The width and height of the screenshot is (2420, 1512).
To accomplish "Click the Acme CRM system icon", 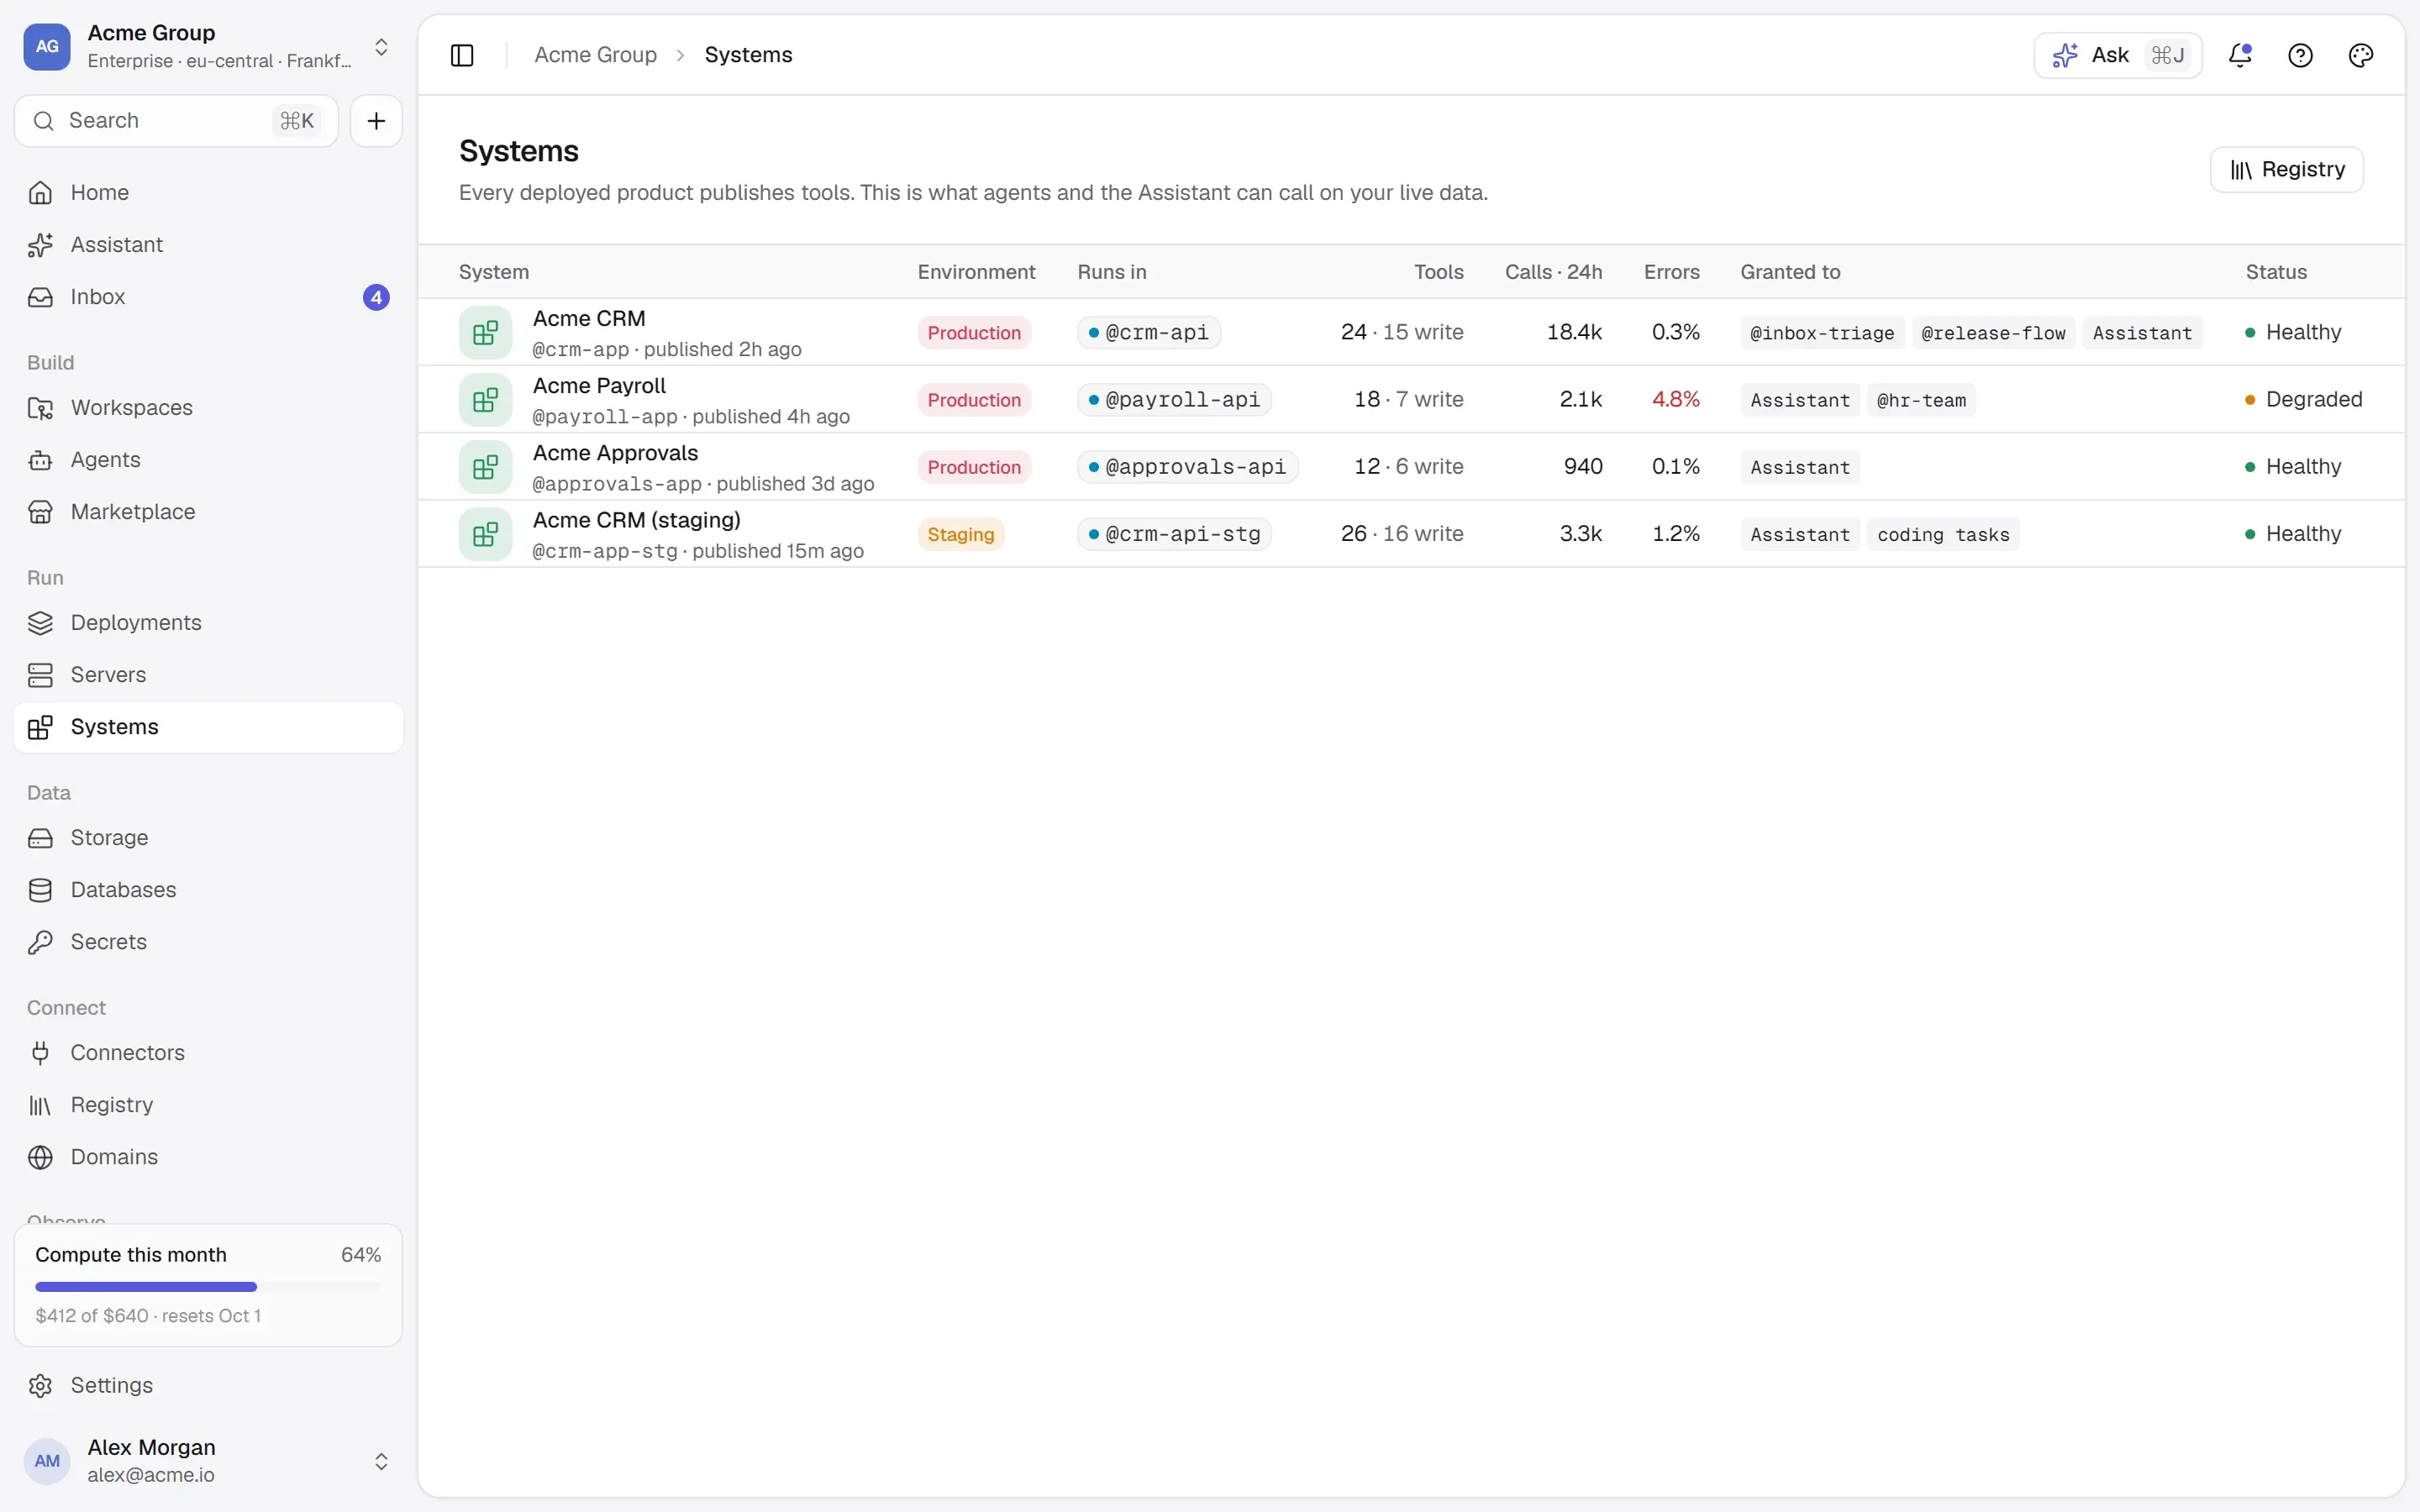I will (x=485, y=333).
